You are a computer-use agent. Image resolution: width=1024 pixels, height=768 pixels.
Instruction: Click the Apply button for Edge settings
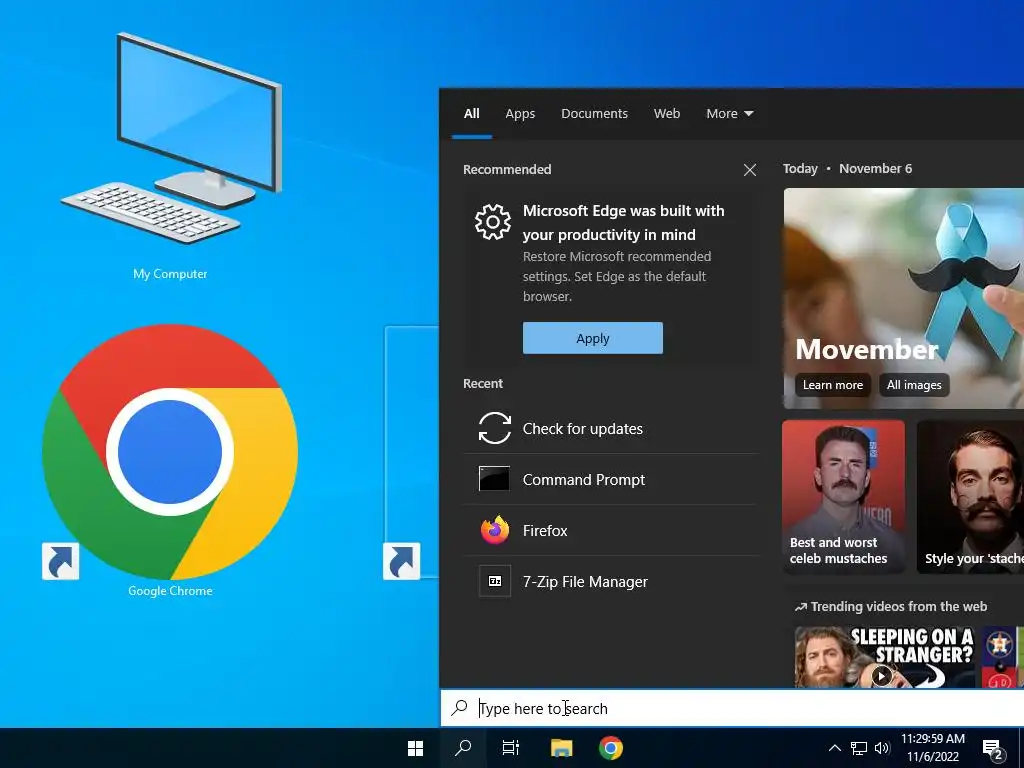(x=593, y=338)
